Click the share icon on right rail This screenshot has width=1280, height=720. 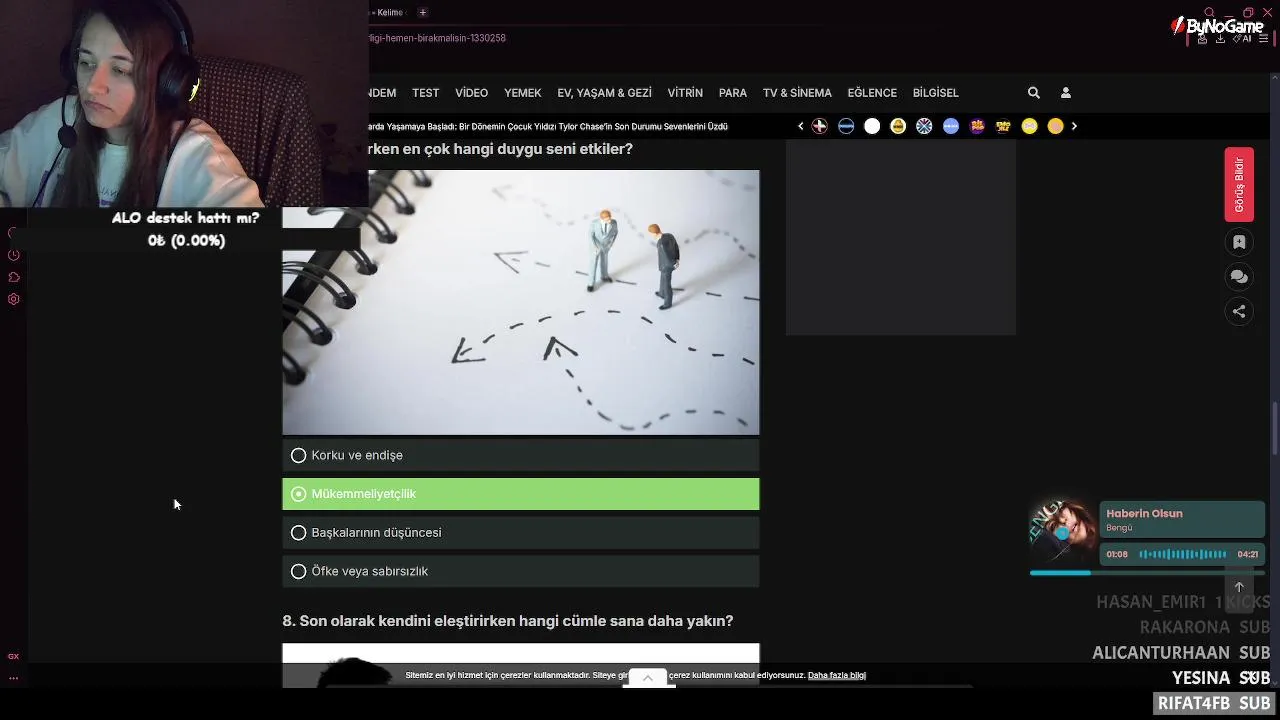[x=1239, y=311]
